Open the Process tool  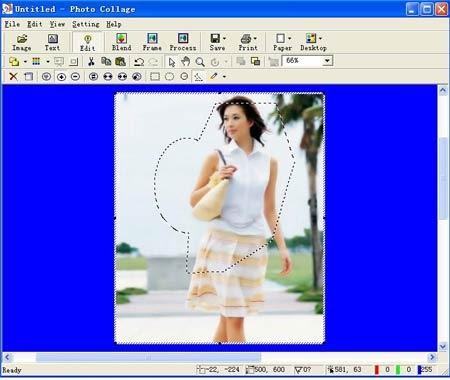pyautogui.click(x=183, y=42)
